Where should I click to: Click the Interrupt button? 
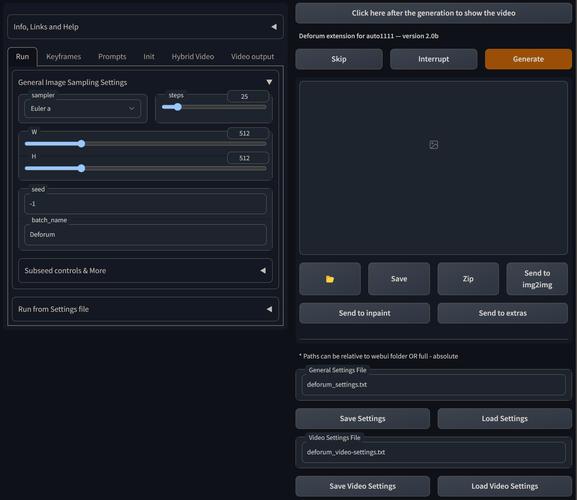433,59
